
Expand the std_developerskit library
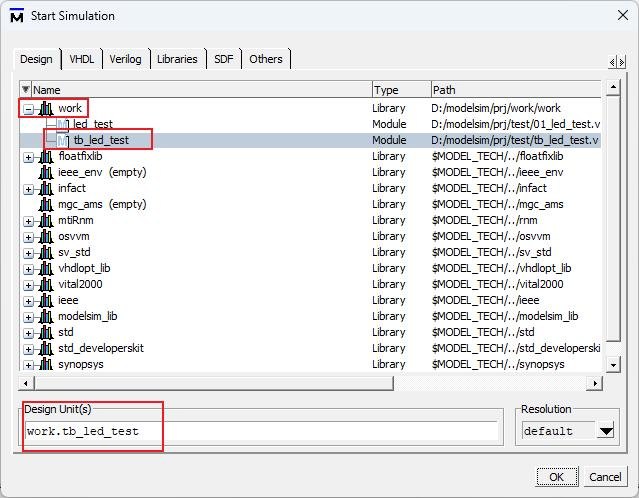coord(28,349)
